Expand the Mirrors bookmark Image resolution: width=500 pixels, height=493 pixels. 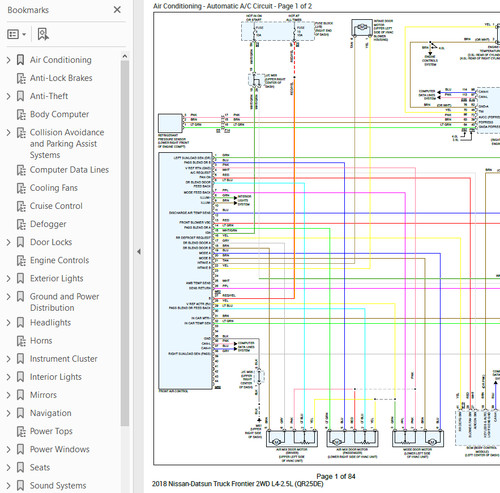coord(9,395)
